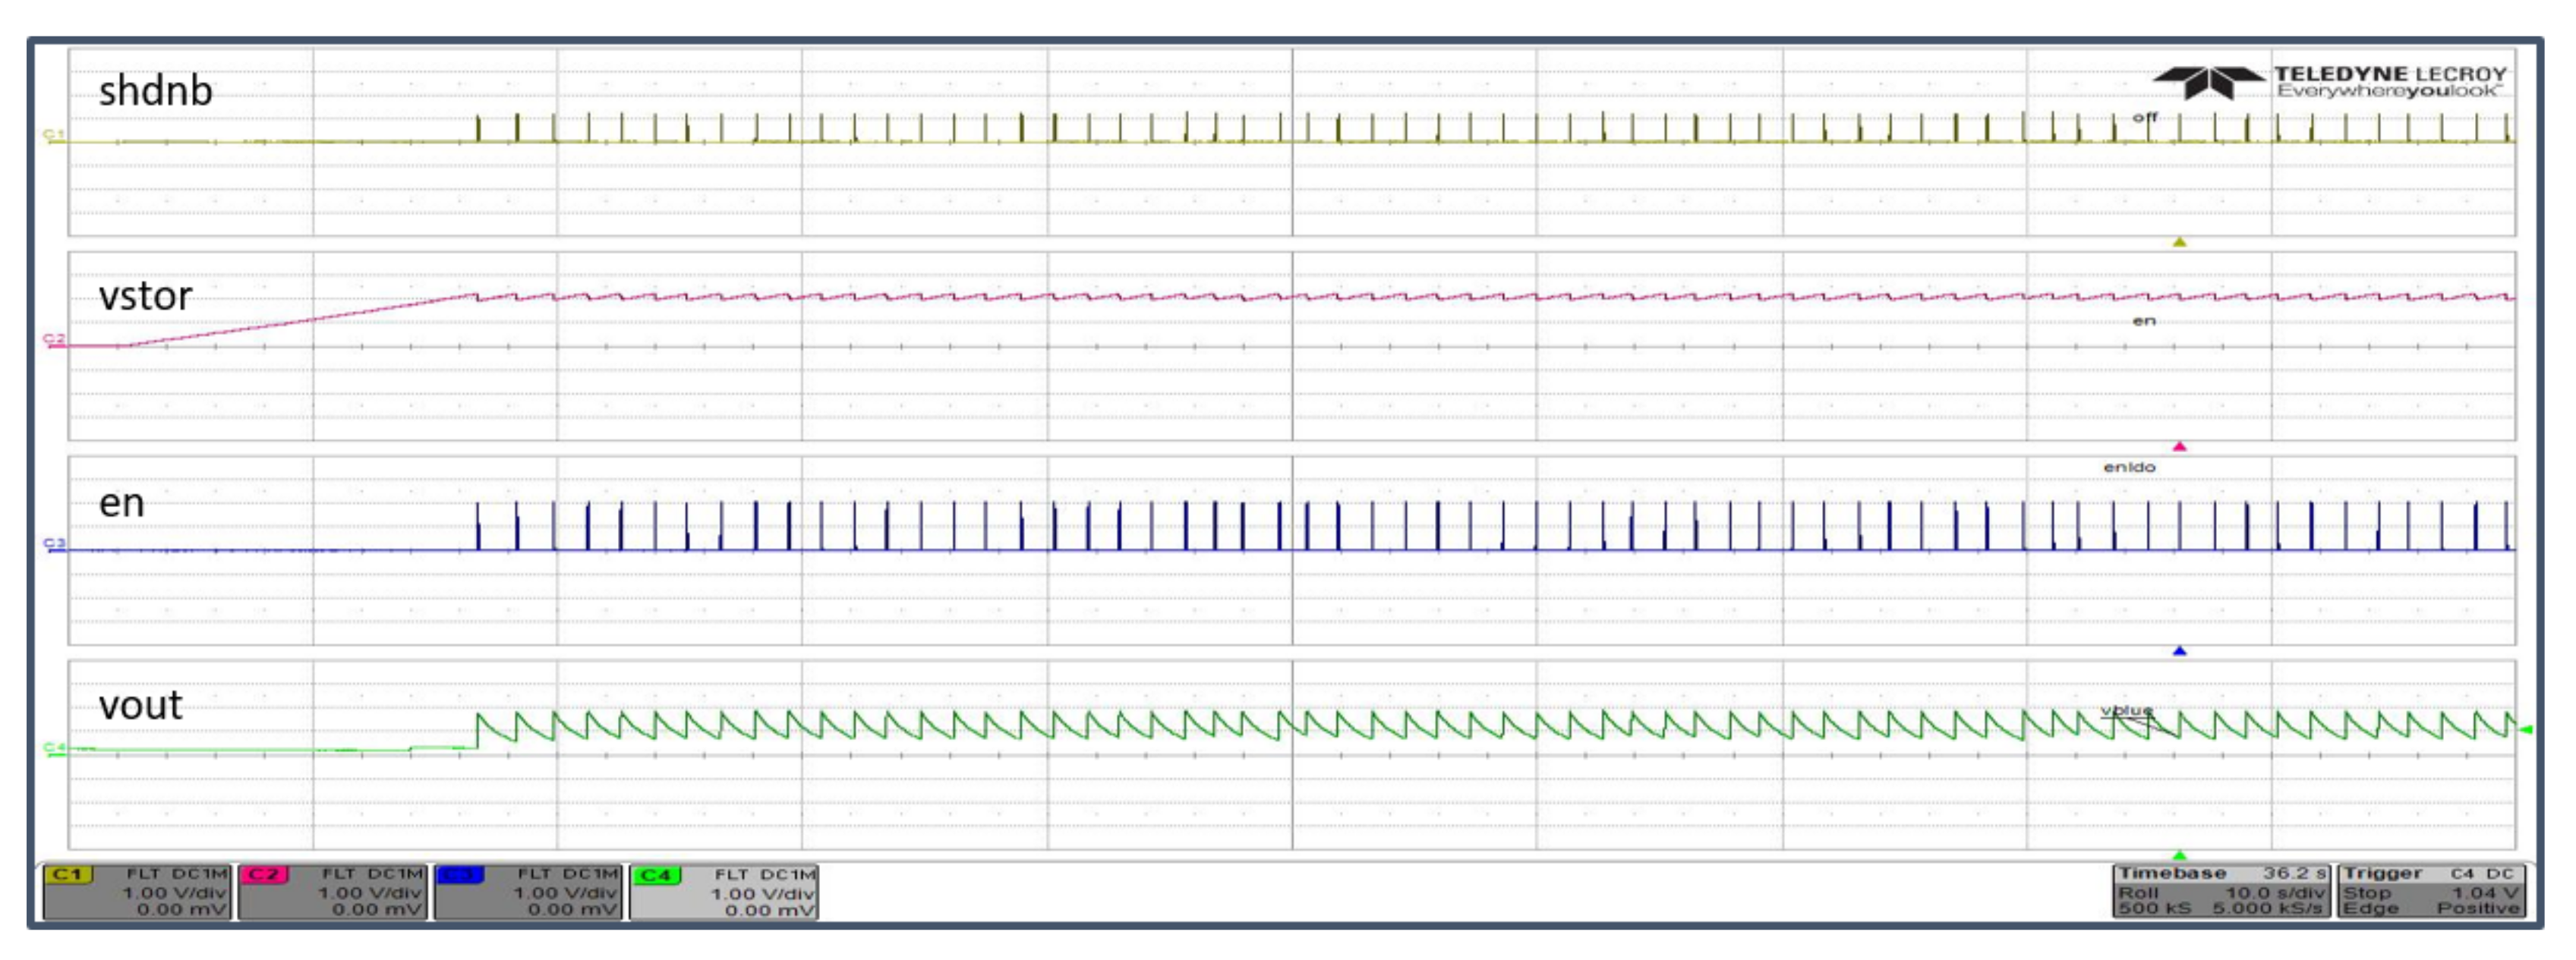The height and width of the screenshot is (960, 2576).
Task: Click the pink C2 channel badge
Action: click(x=264, y=875)
